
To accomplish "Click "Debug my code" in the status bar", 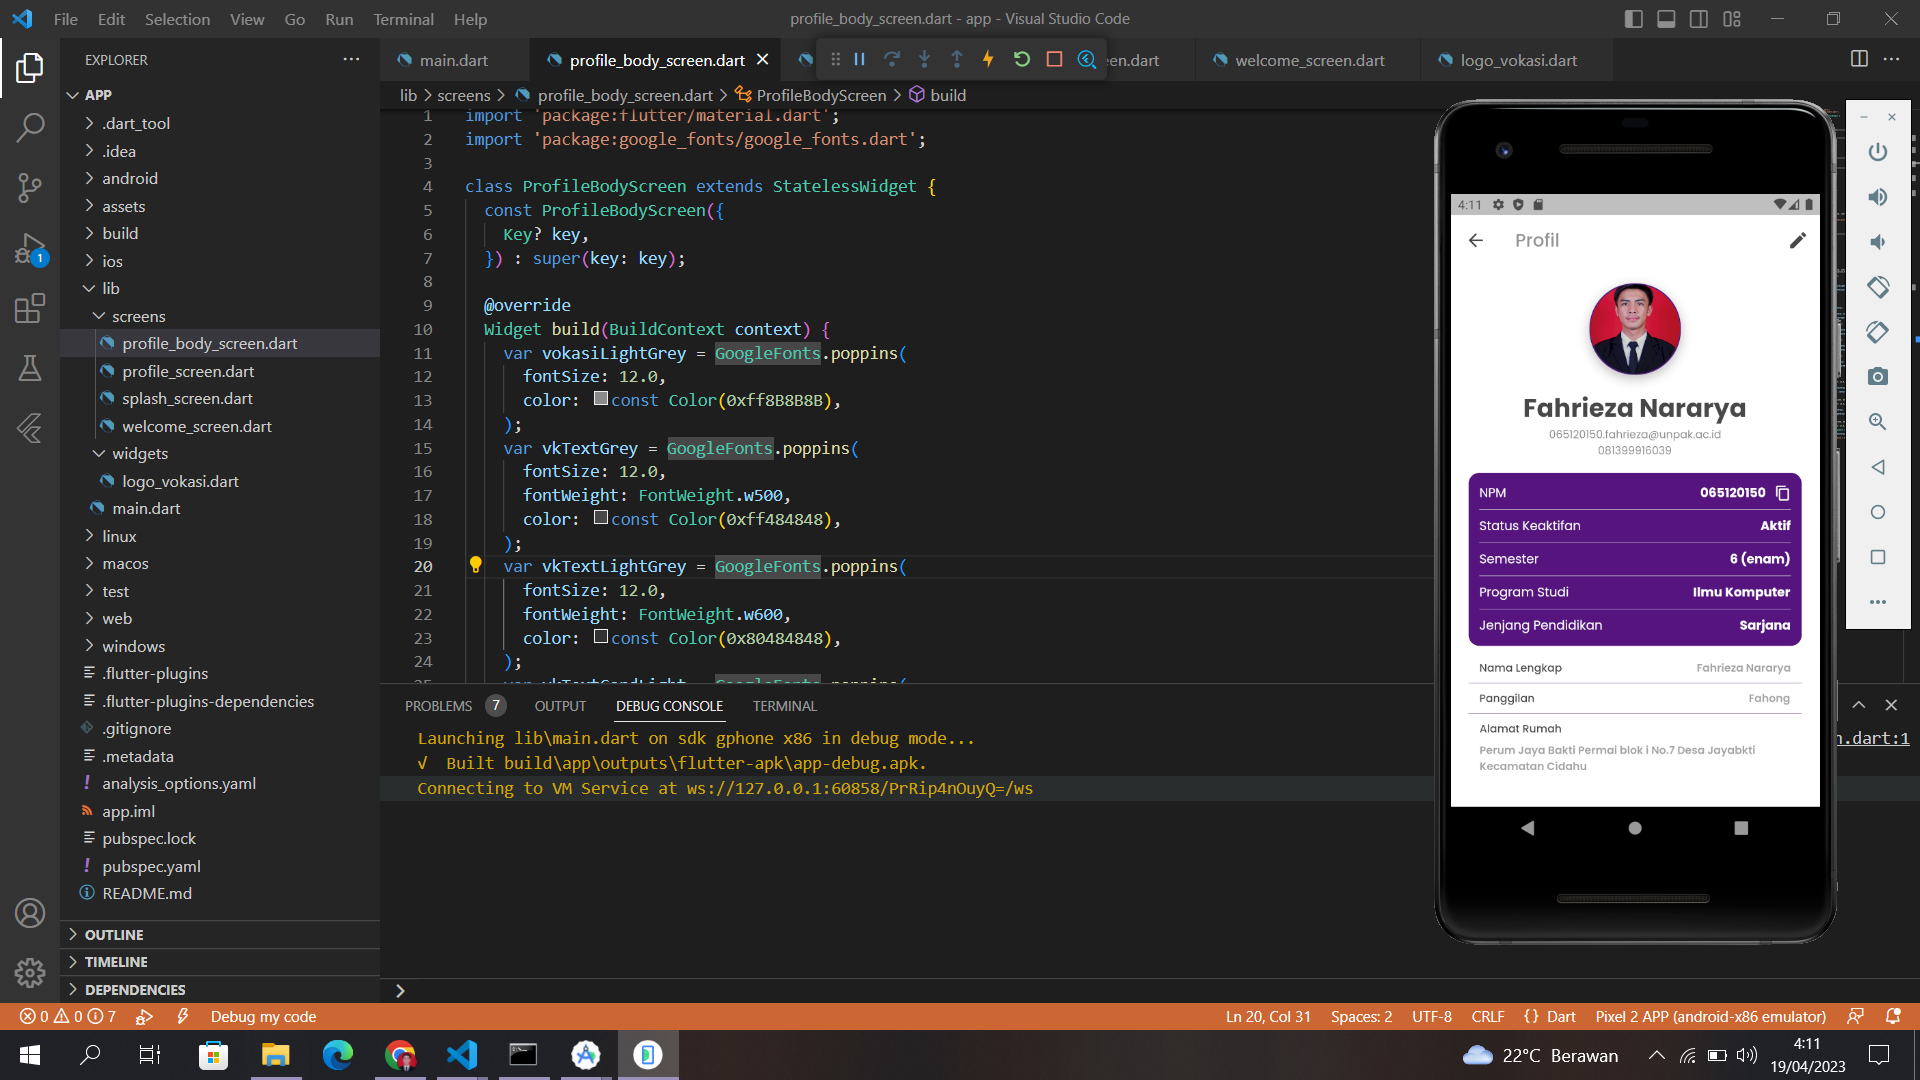I will (263, 1016).
